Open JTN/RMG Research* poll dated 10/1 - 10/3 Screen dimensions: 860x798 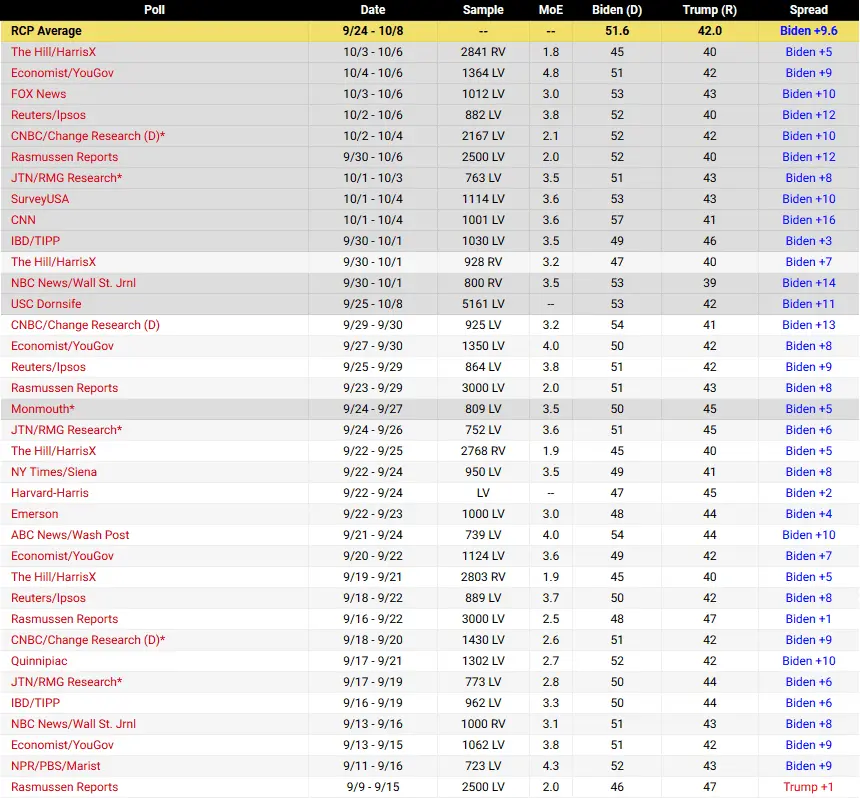coord(66,178)
